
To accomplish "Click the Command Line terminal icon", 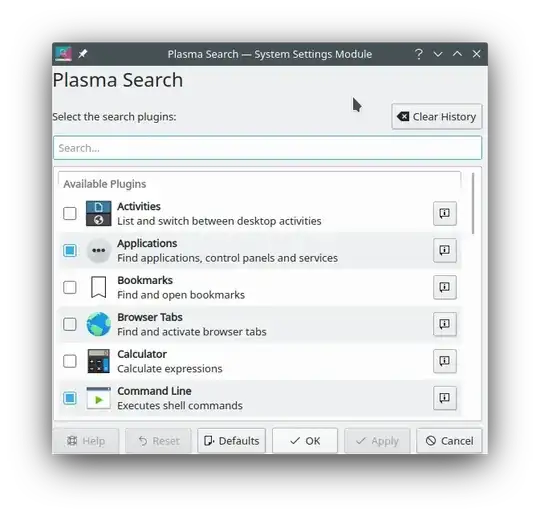I will tap(98, 398).
